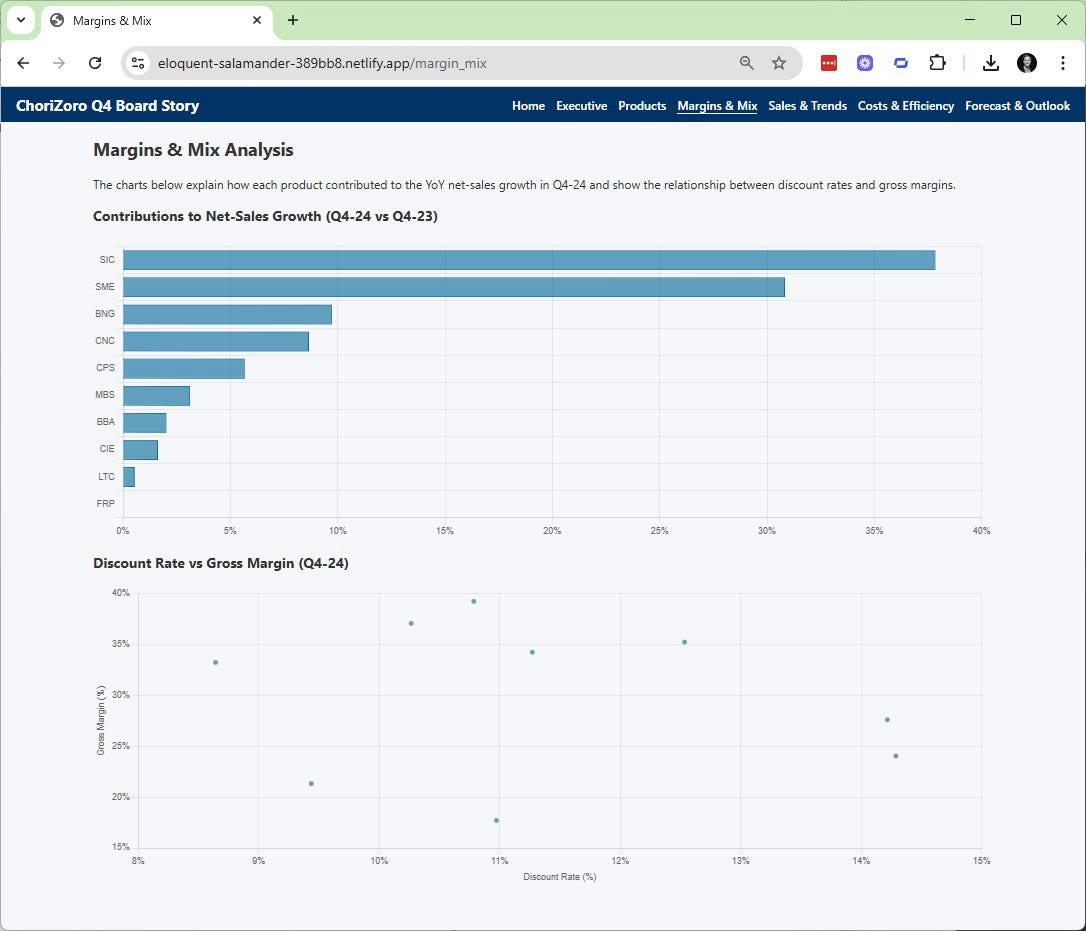Expand the tab search dropdown arrow
Screen dimensions: 1086x931
tap(21, 20)
